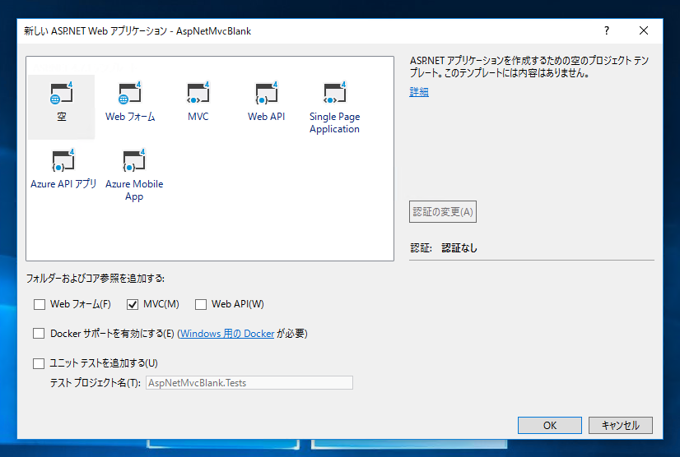The height and width of the screenshot is (457, 680).
Task: Click the 認証の変更(A) button
Action: point(443,212)
